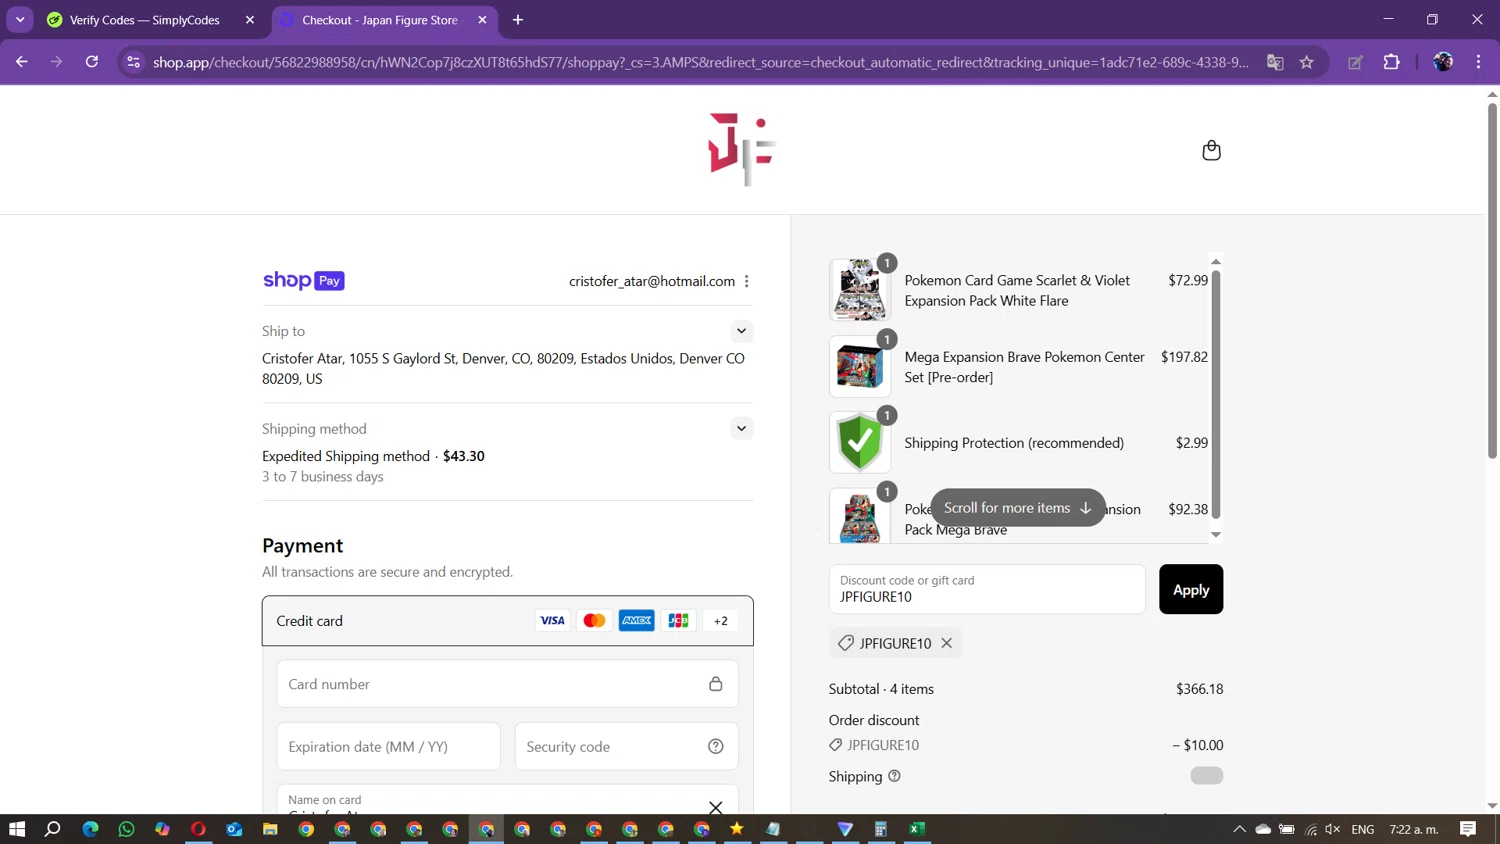1500x844 pixels.
Task: Focus the Card number field
Action: (x=508, y=684)
